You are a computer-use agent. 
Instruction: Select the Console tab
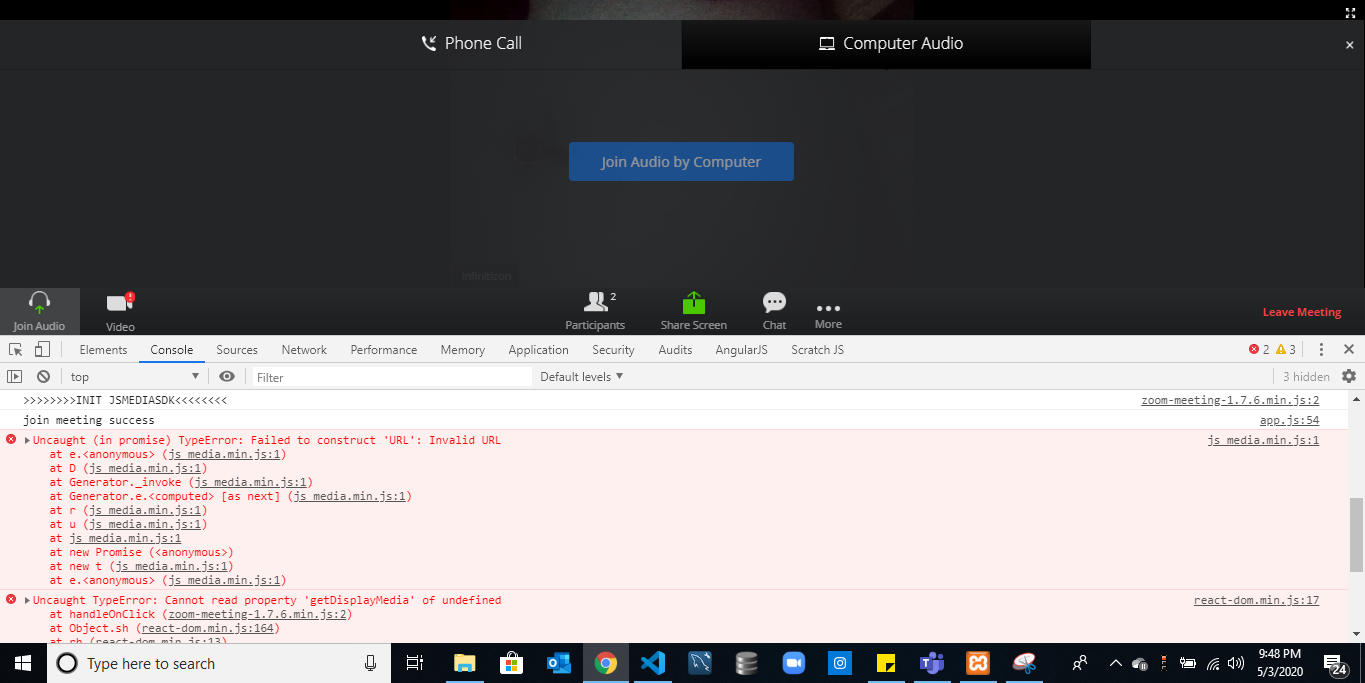[x=171, y=349]
